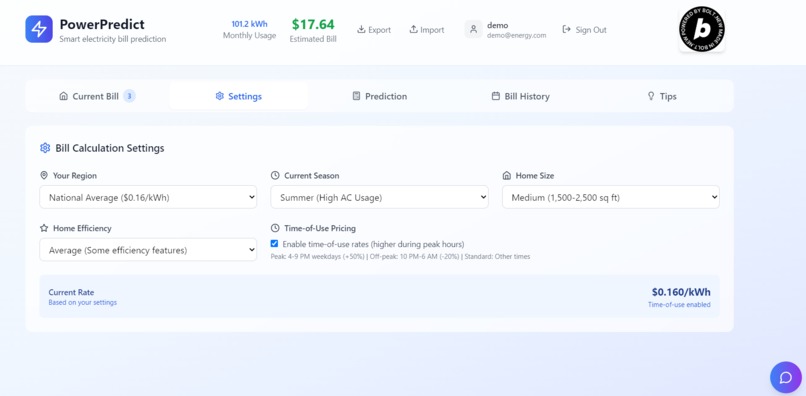Disable the time-of-use rates checkbox
Image resolution: width=806 pixels, height=396 pixels.
(274, 244)
